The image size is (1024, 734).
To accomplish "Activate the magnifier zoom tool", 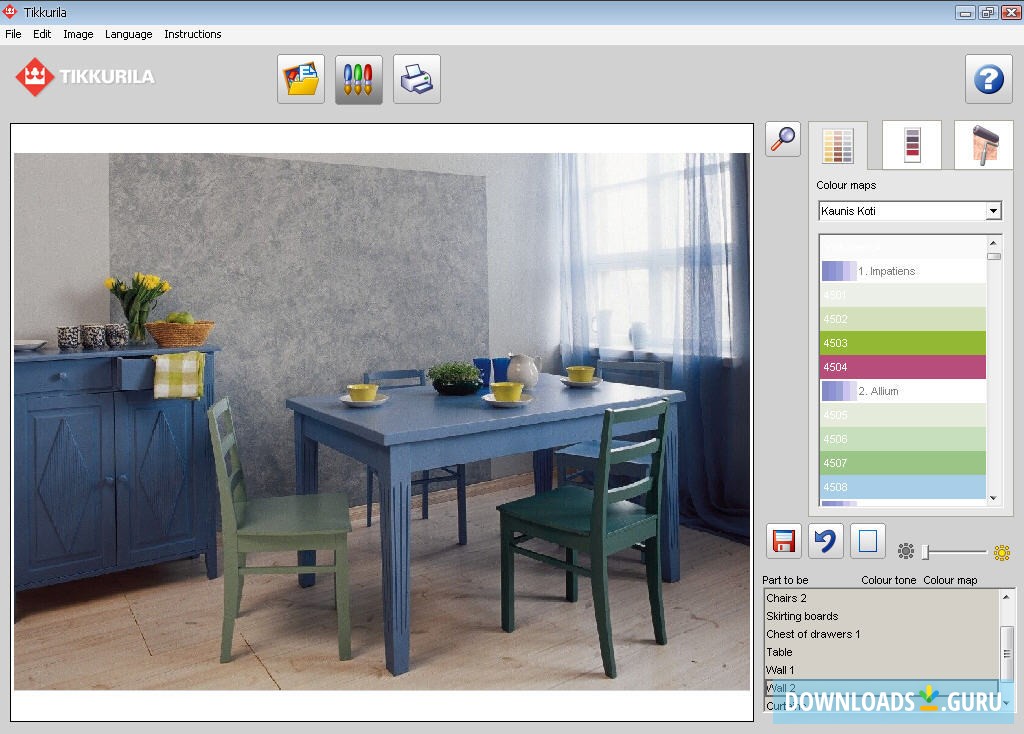I will pyautogui.click(x=782, y=138).
